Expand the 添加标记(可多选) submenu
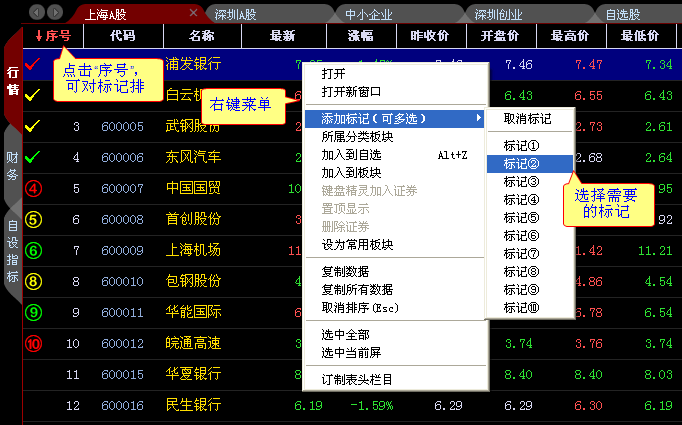682x425 pixels. 395,119
